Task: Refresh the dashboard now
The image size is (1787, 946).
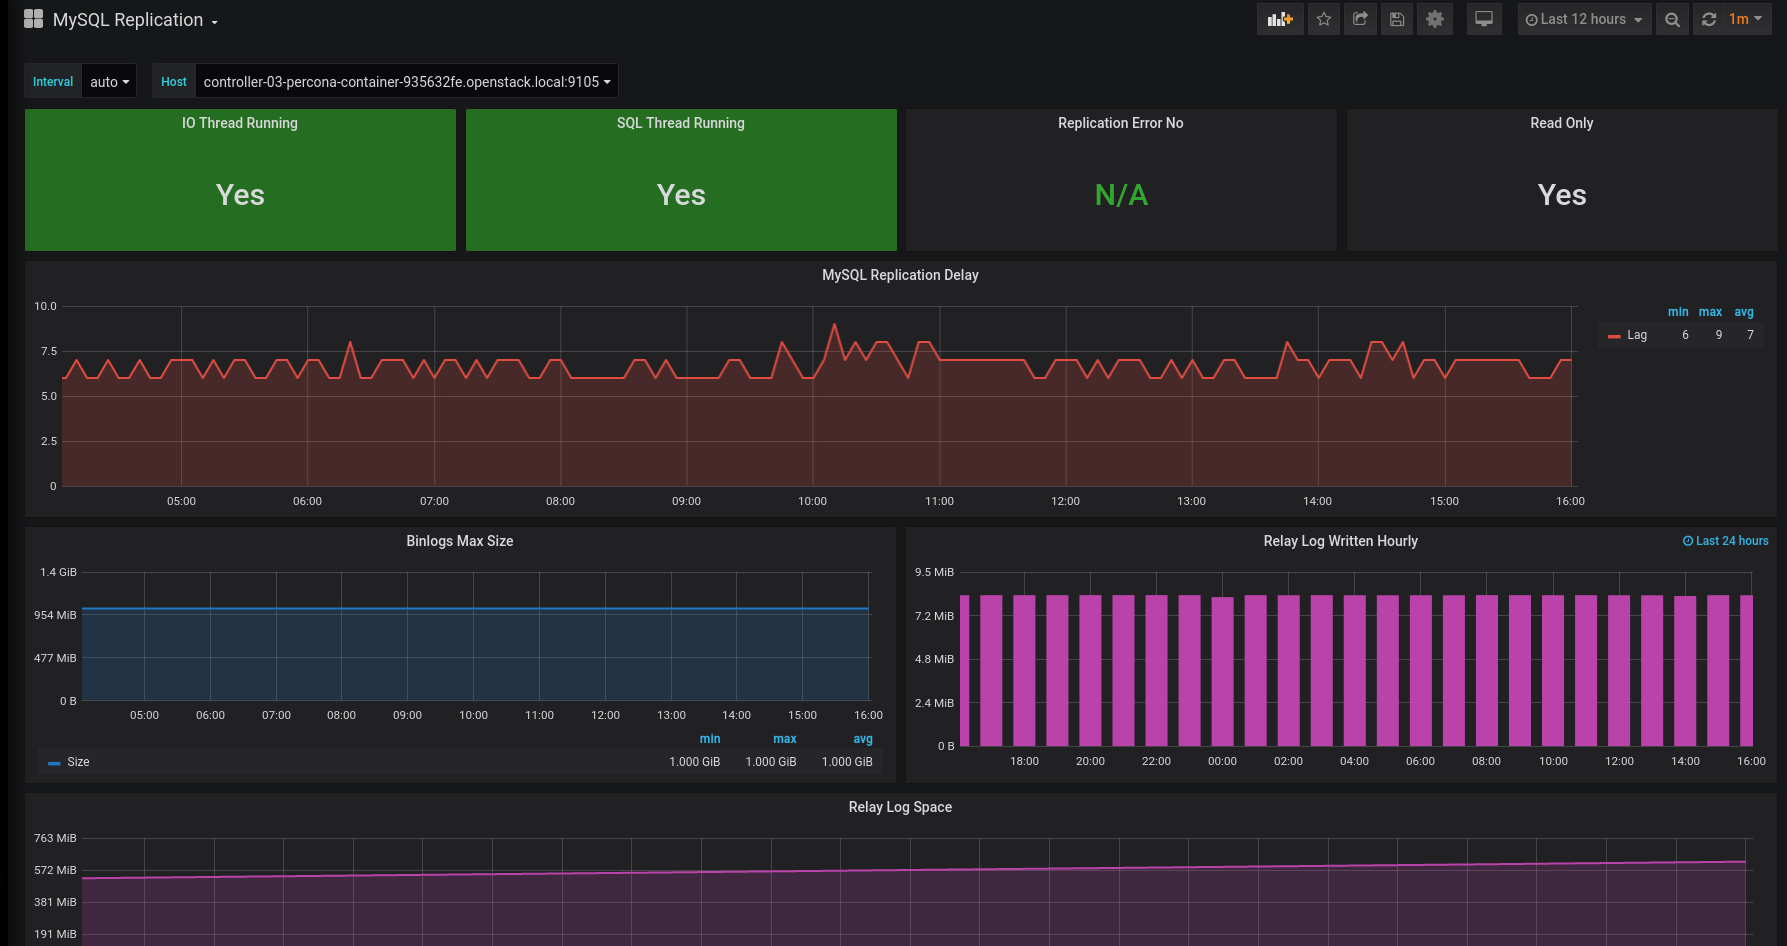Action: coord(1709,19)
